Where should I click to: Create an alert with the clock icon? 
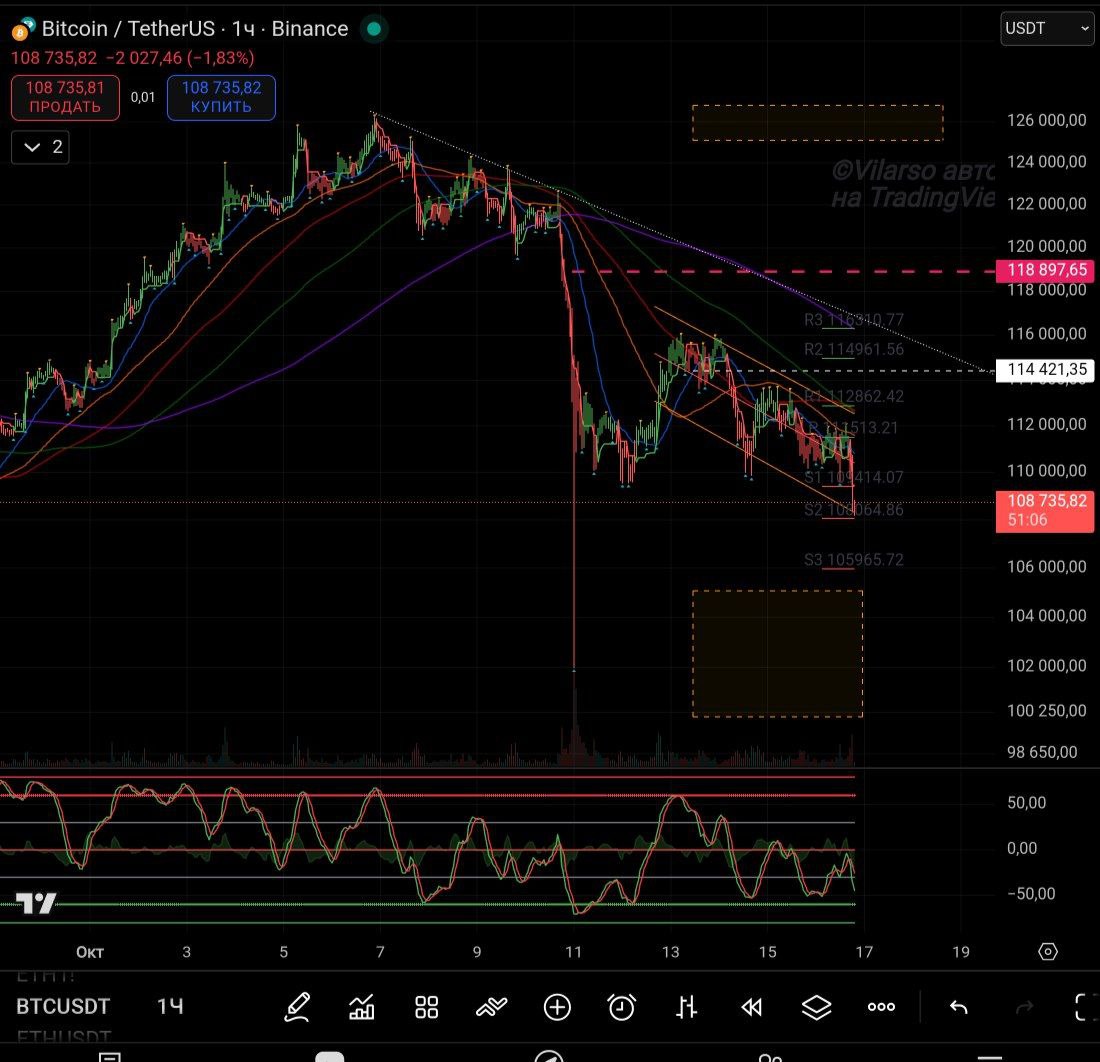622,1007
